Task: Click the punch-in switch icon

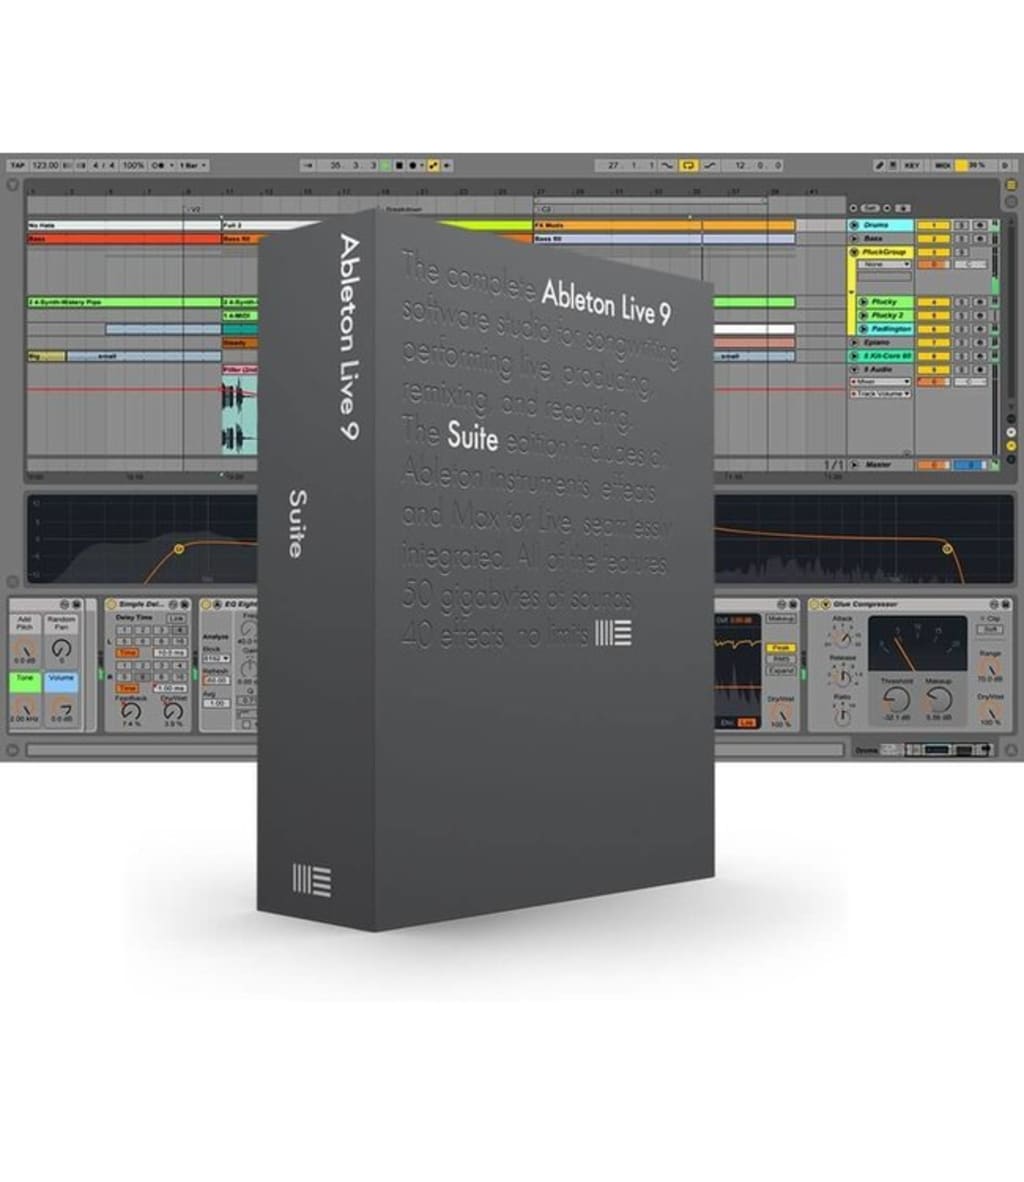Action: [x=667, y=165]
